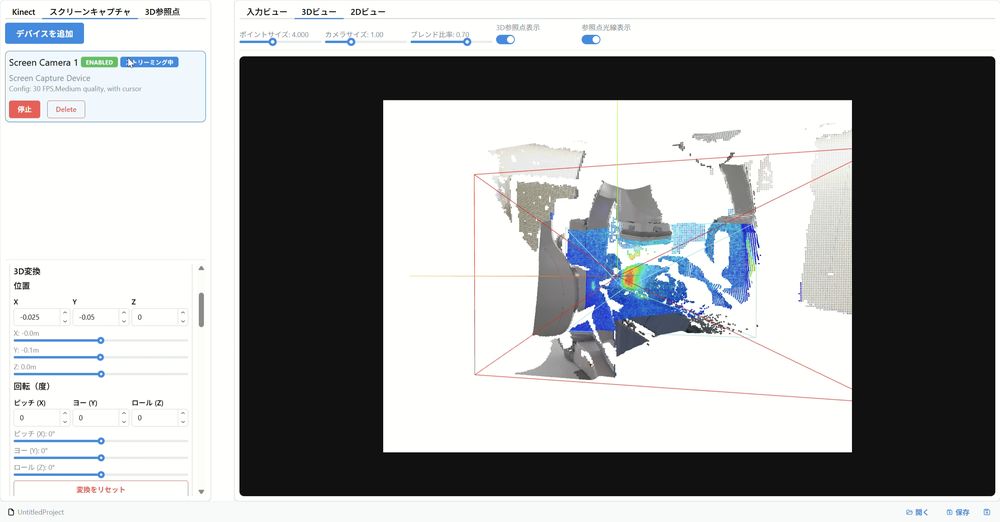The width and height of the screenshot is (1000, 522).
Task: Click the ブレンド比率 slider handle
Action: tap(467, 42)
